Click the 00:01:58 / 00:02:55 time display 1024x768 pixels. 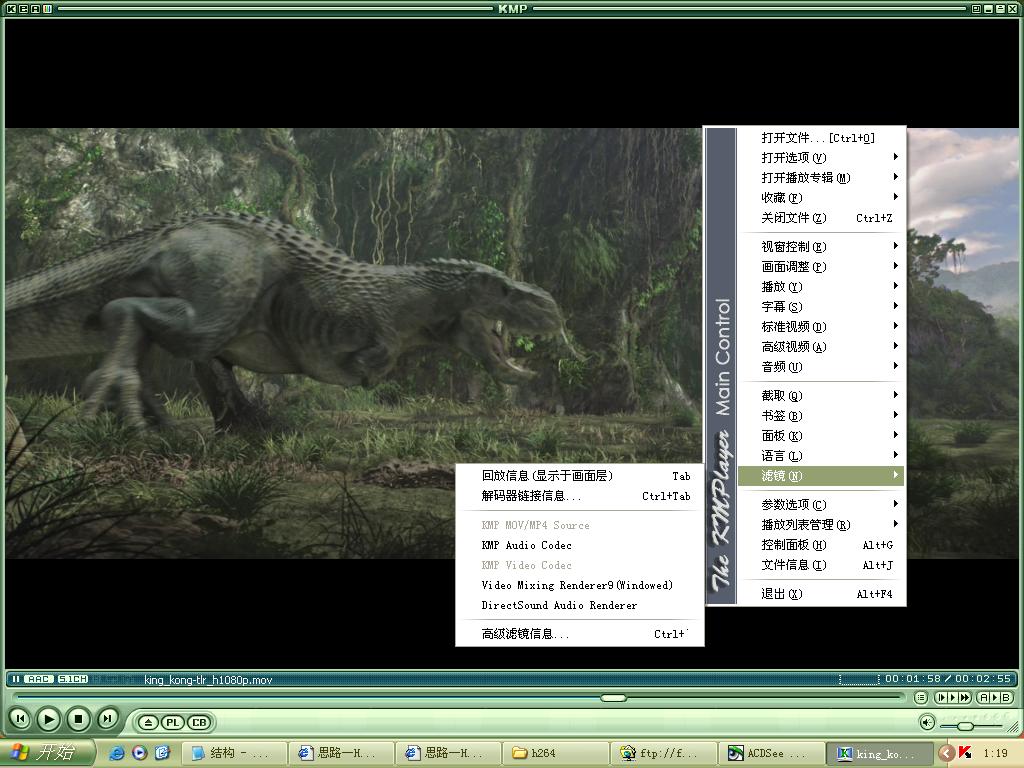948,679
